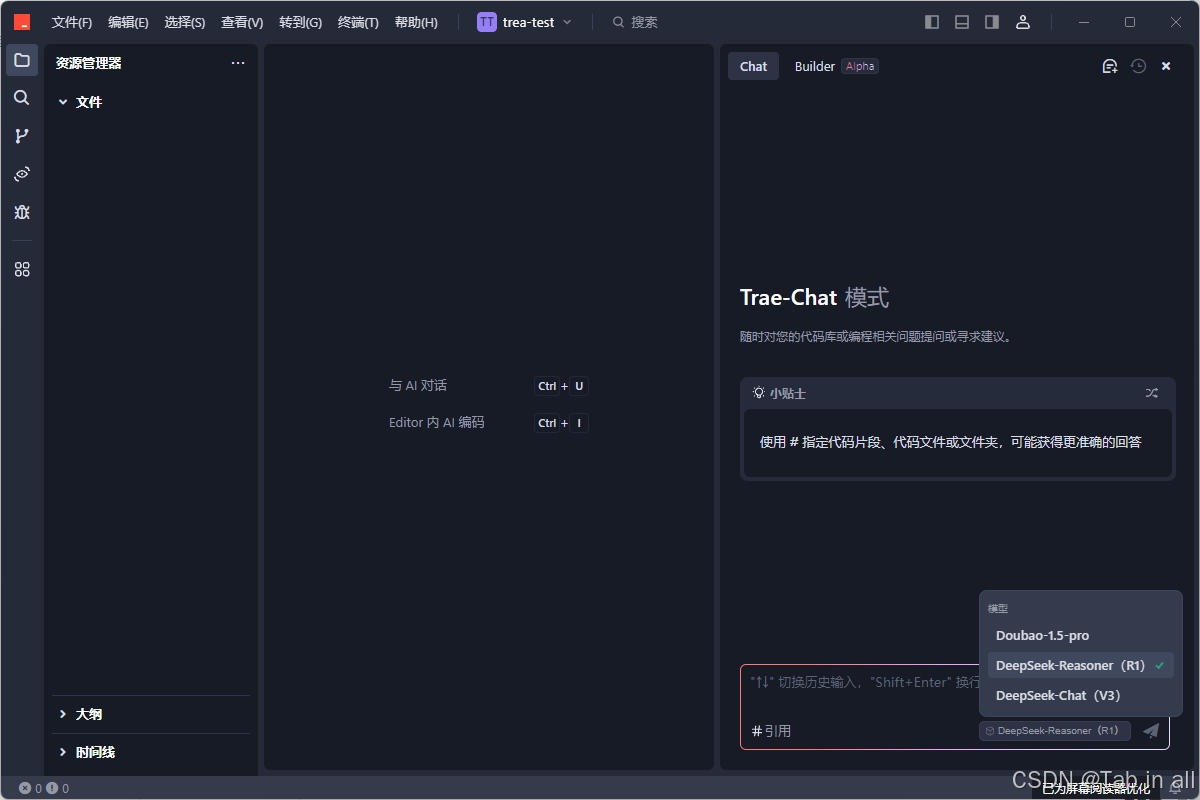Viewport: 1200px width, 800px height.
Task: Open the chat history clock icon
Action: coord(1138,65)
